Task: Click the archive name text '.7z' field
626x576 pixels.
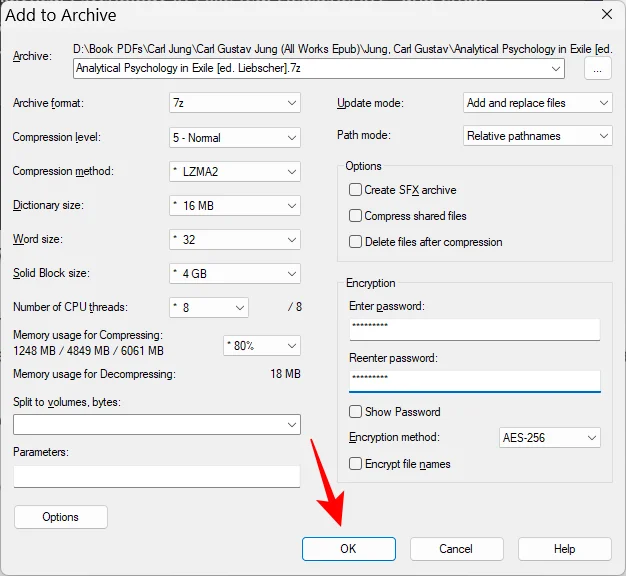Action: point(319,69)
